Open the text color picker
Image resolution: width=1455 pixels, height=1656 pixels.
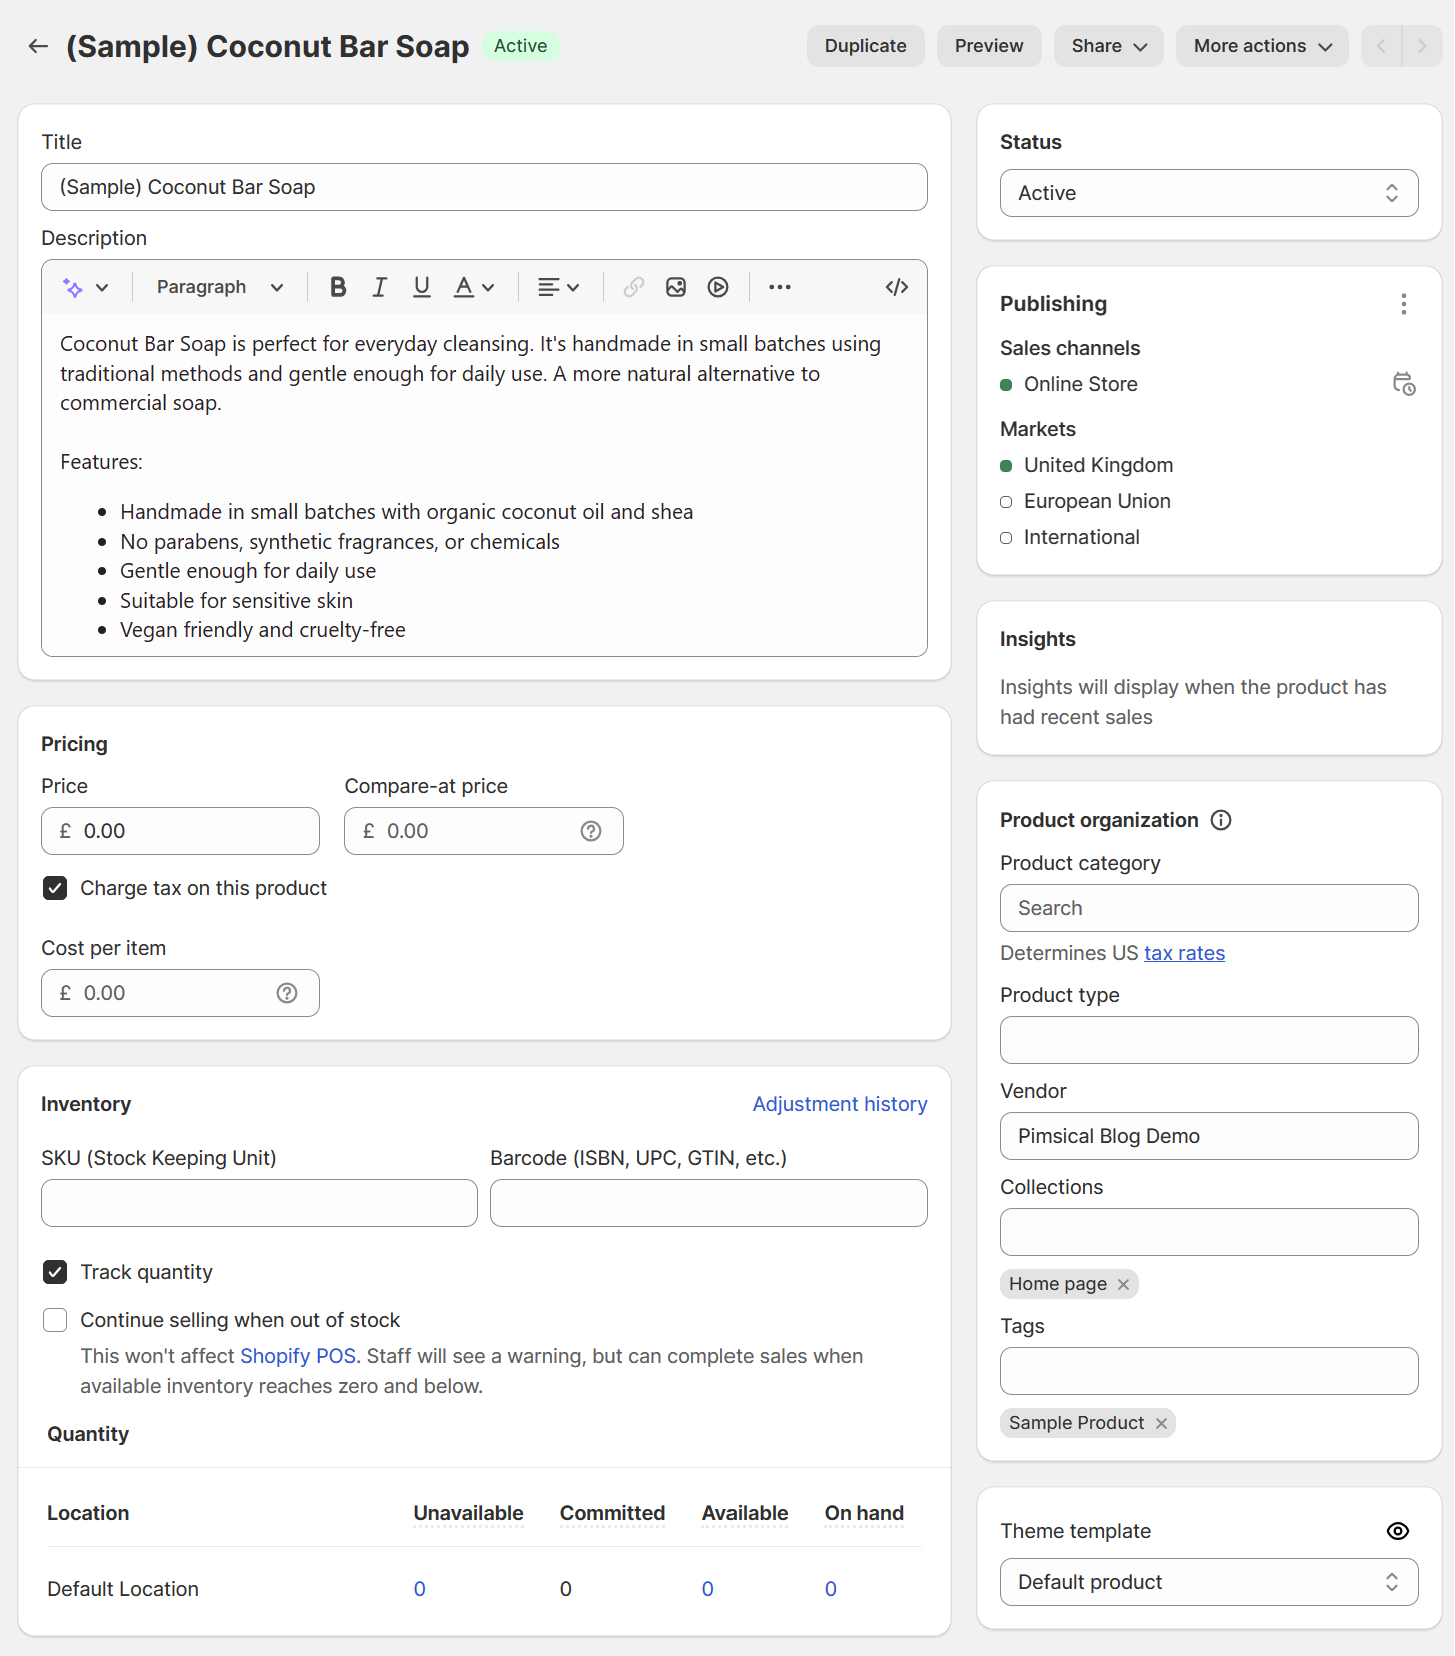(474, 288)
